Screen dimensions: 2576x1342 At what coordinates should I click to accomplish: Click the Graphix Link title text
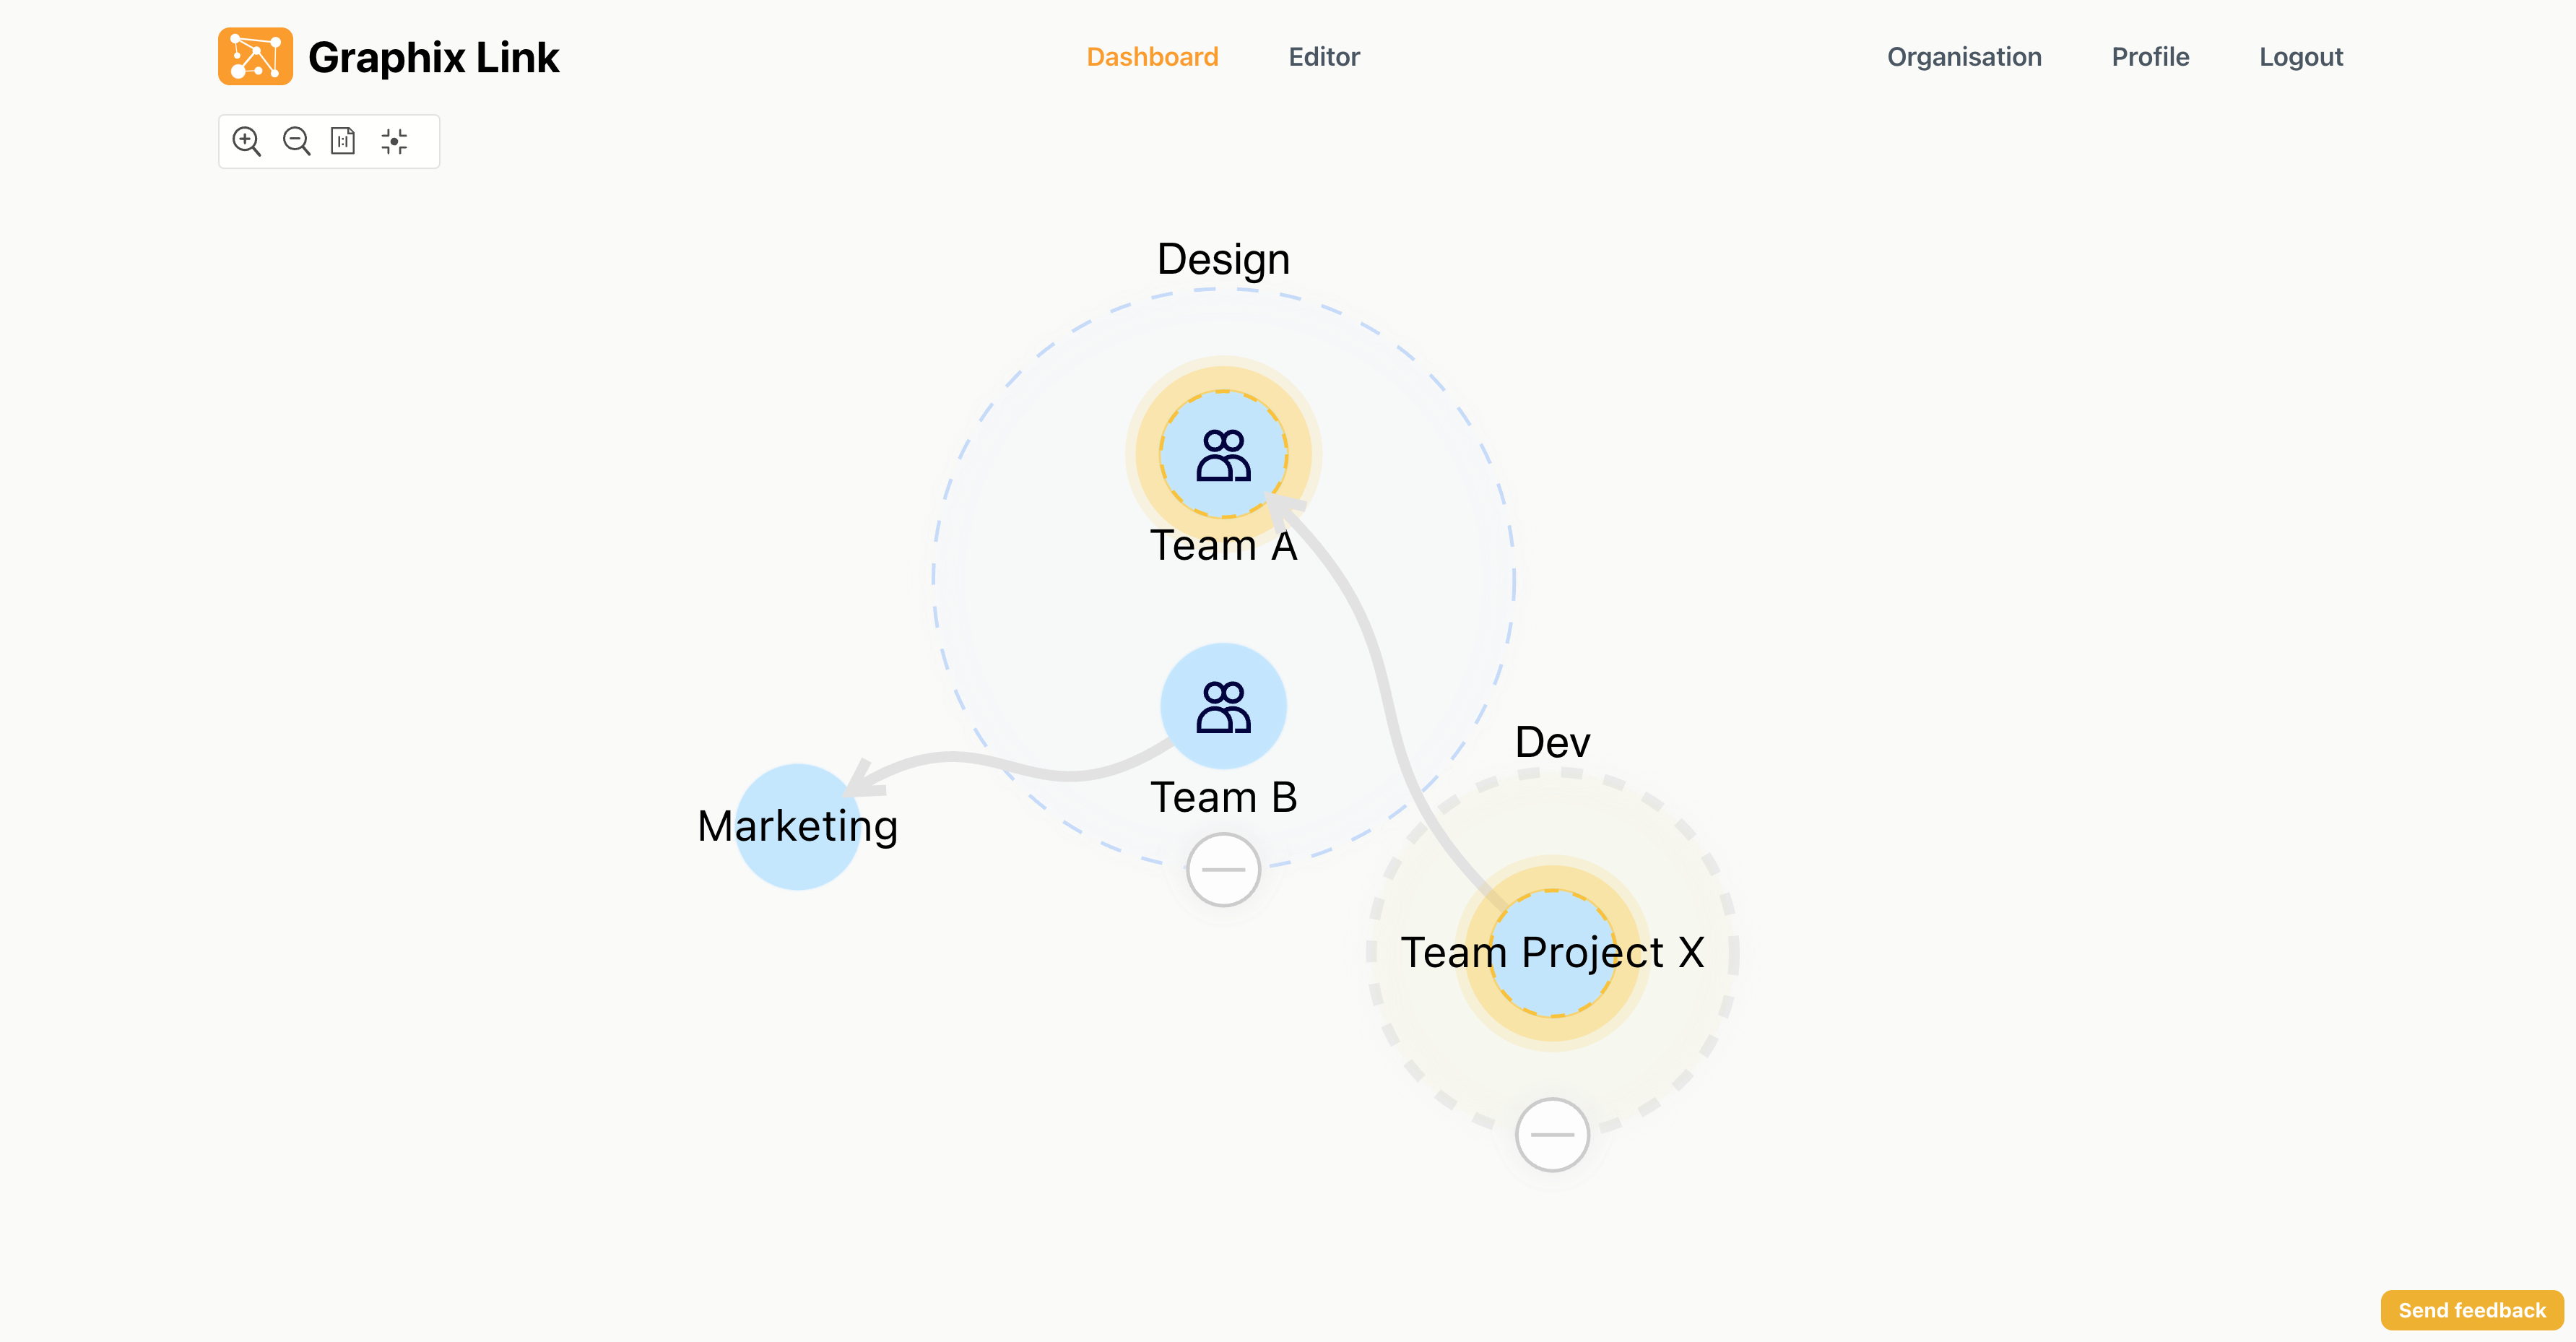pos(433,57)
